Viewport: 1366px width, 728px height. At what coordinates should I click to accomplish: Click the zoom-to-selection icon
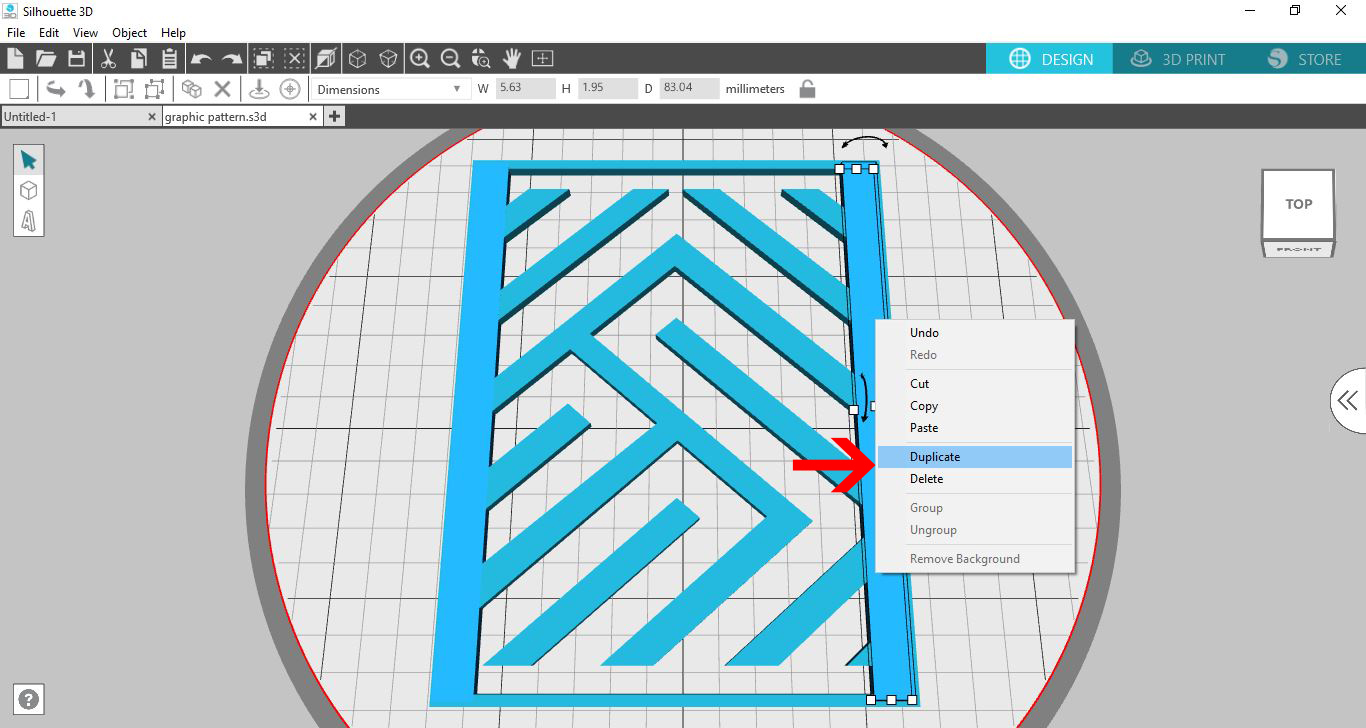[x=481, y=58]
